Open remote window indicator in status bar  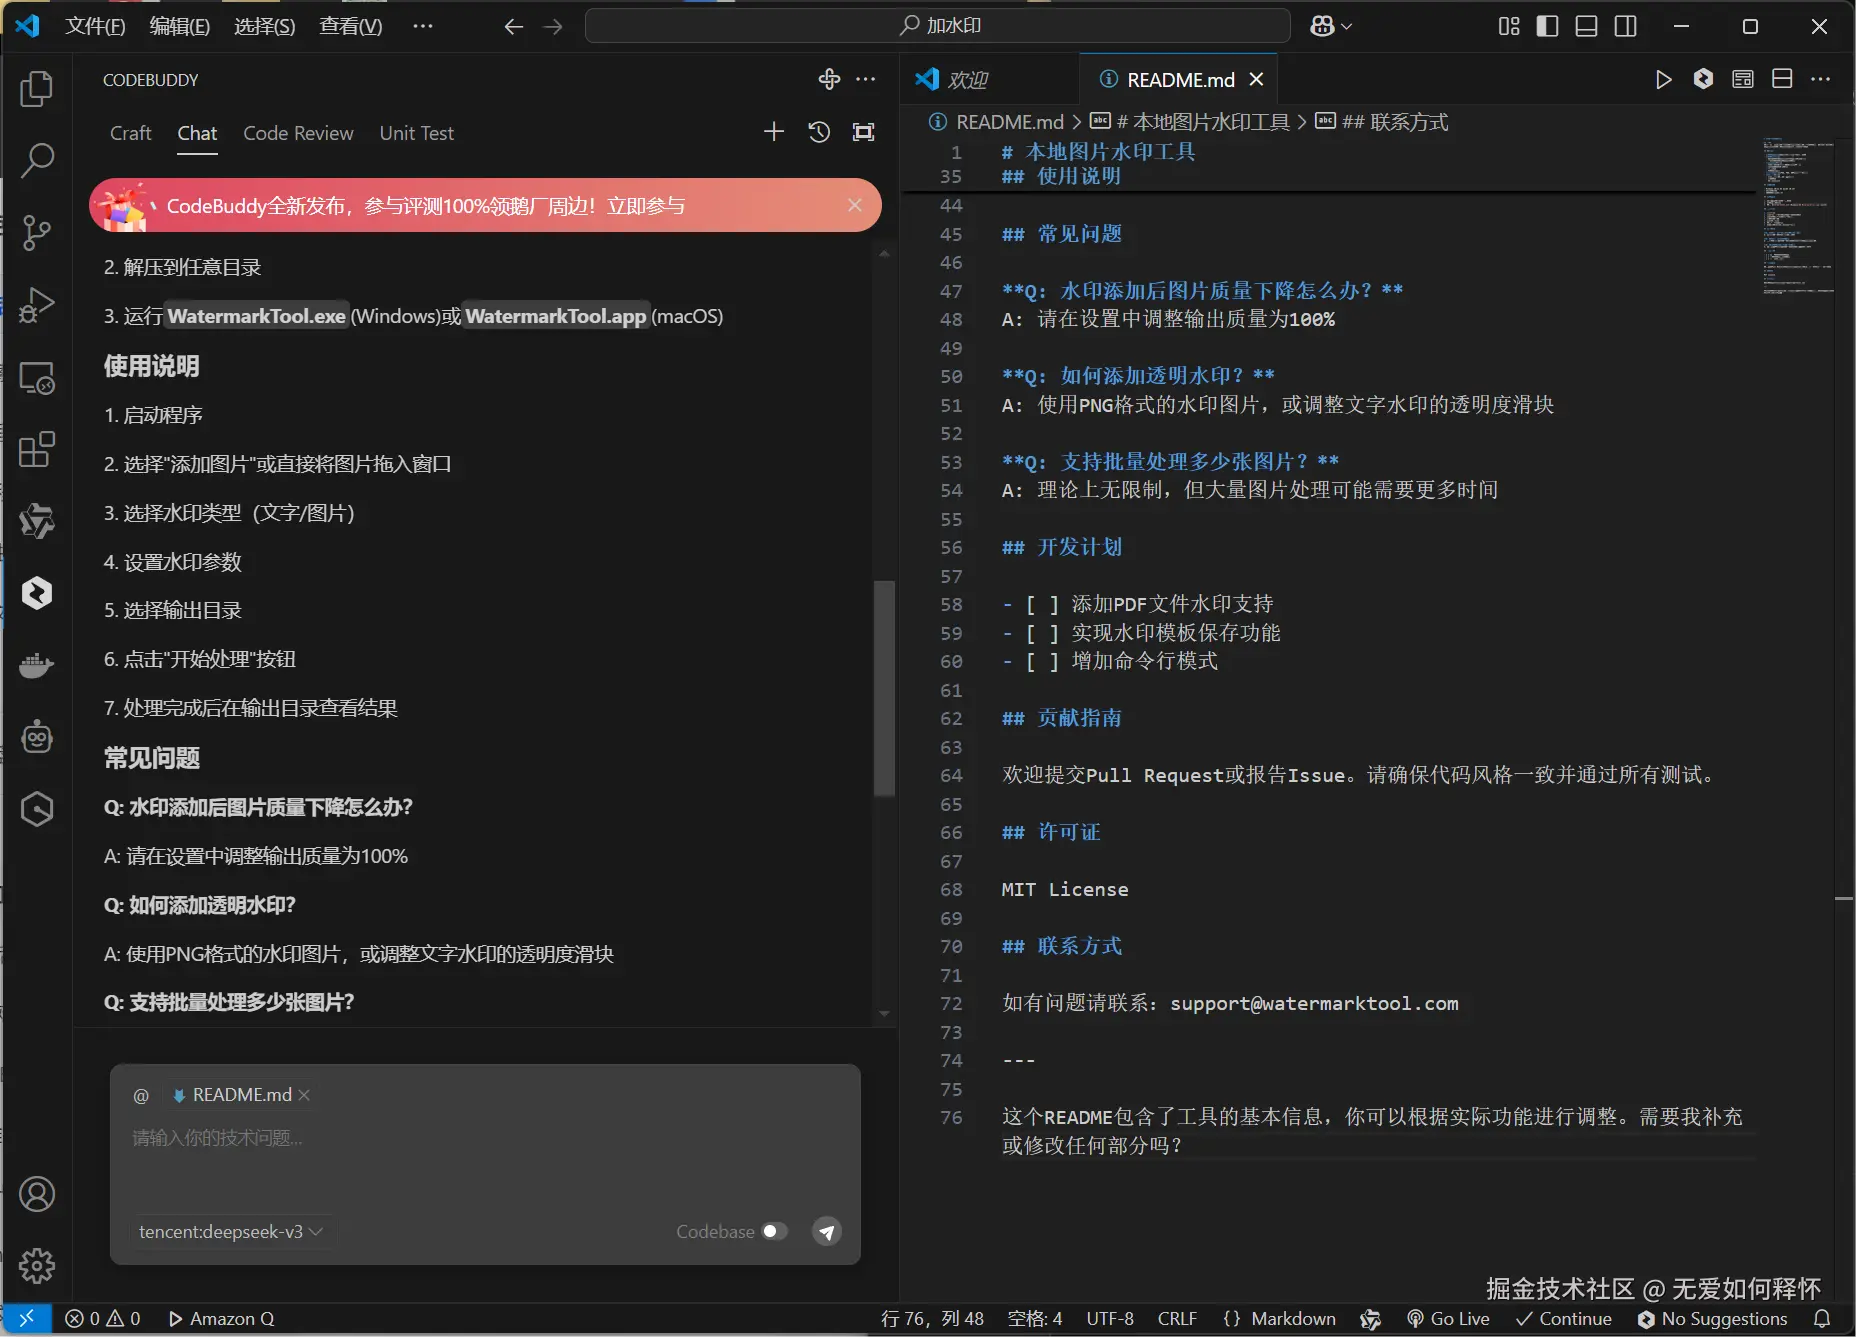point(27,1319)
